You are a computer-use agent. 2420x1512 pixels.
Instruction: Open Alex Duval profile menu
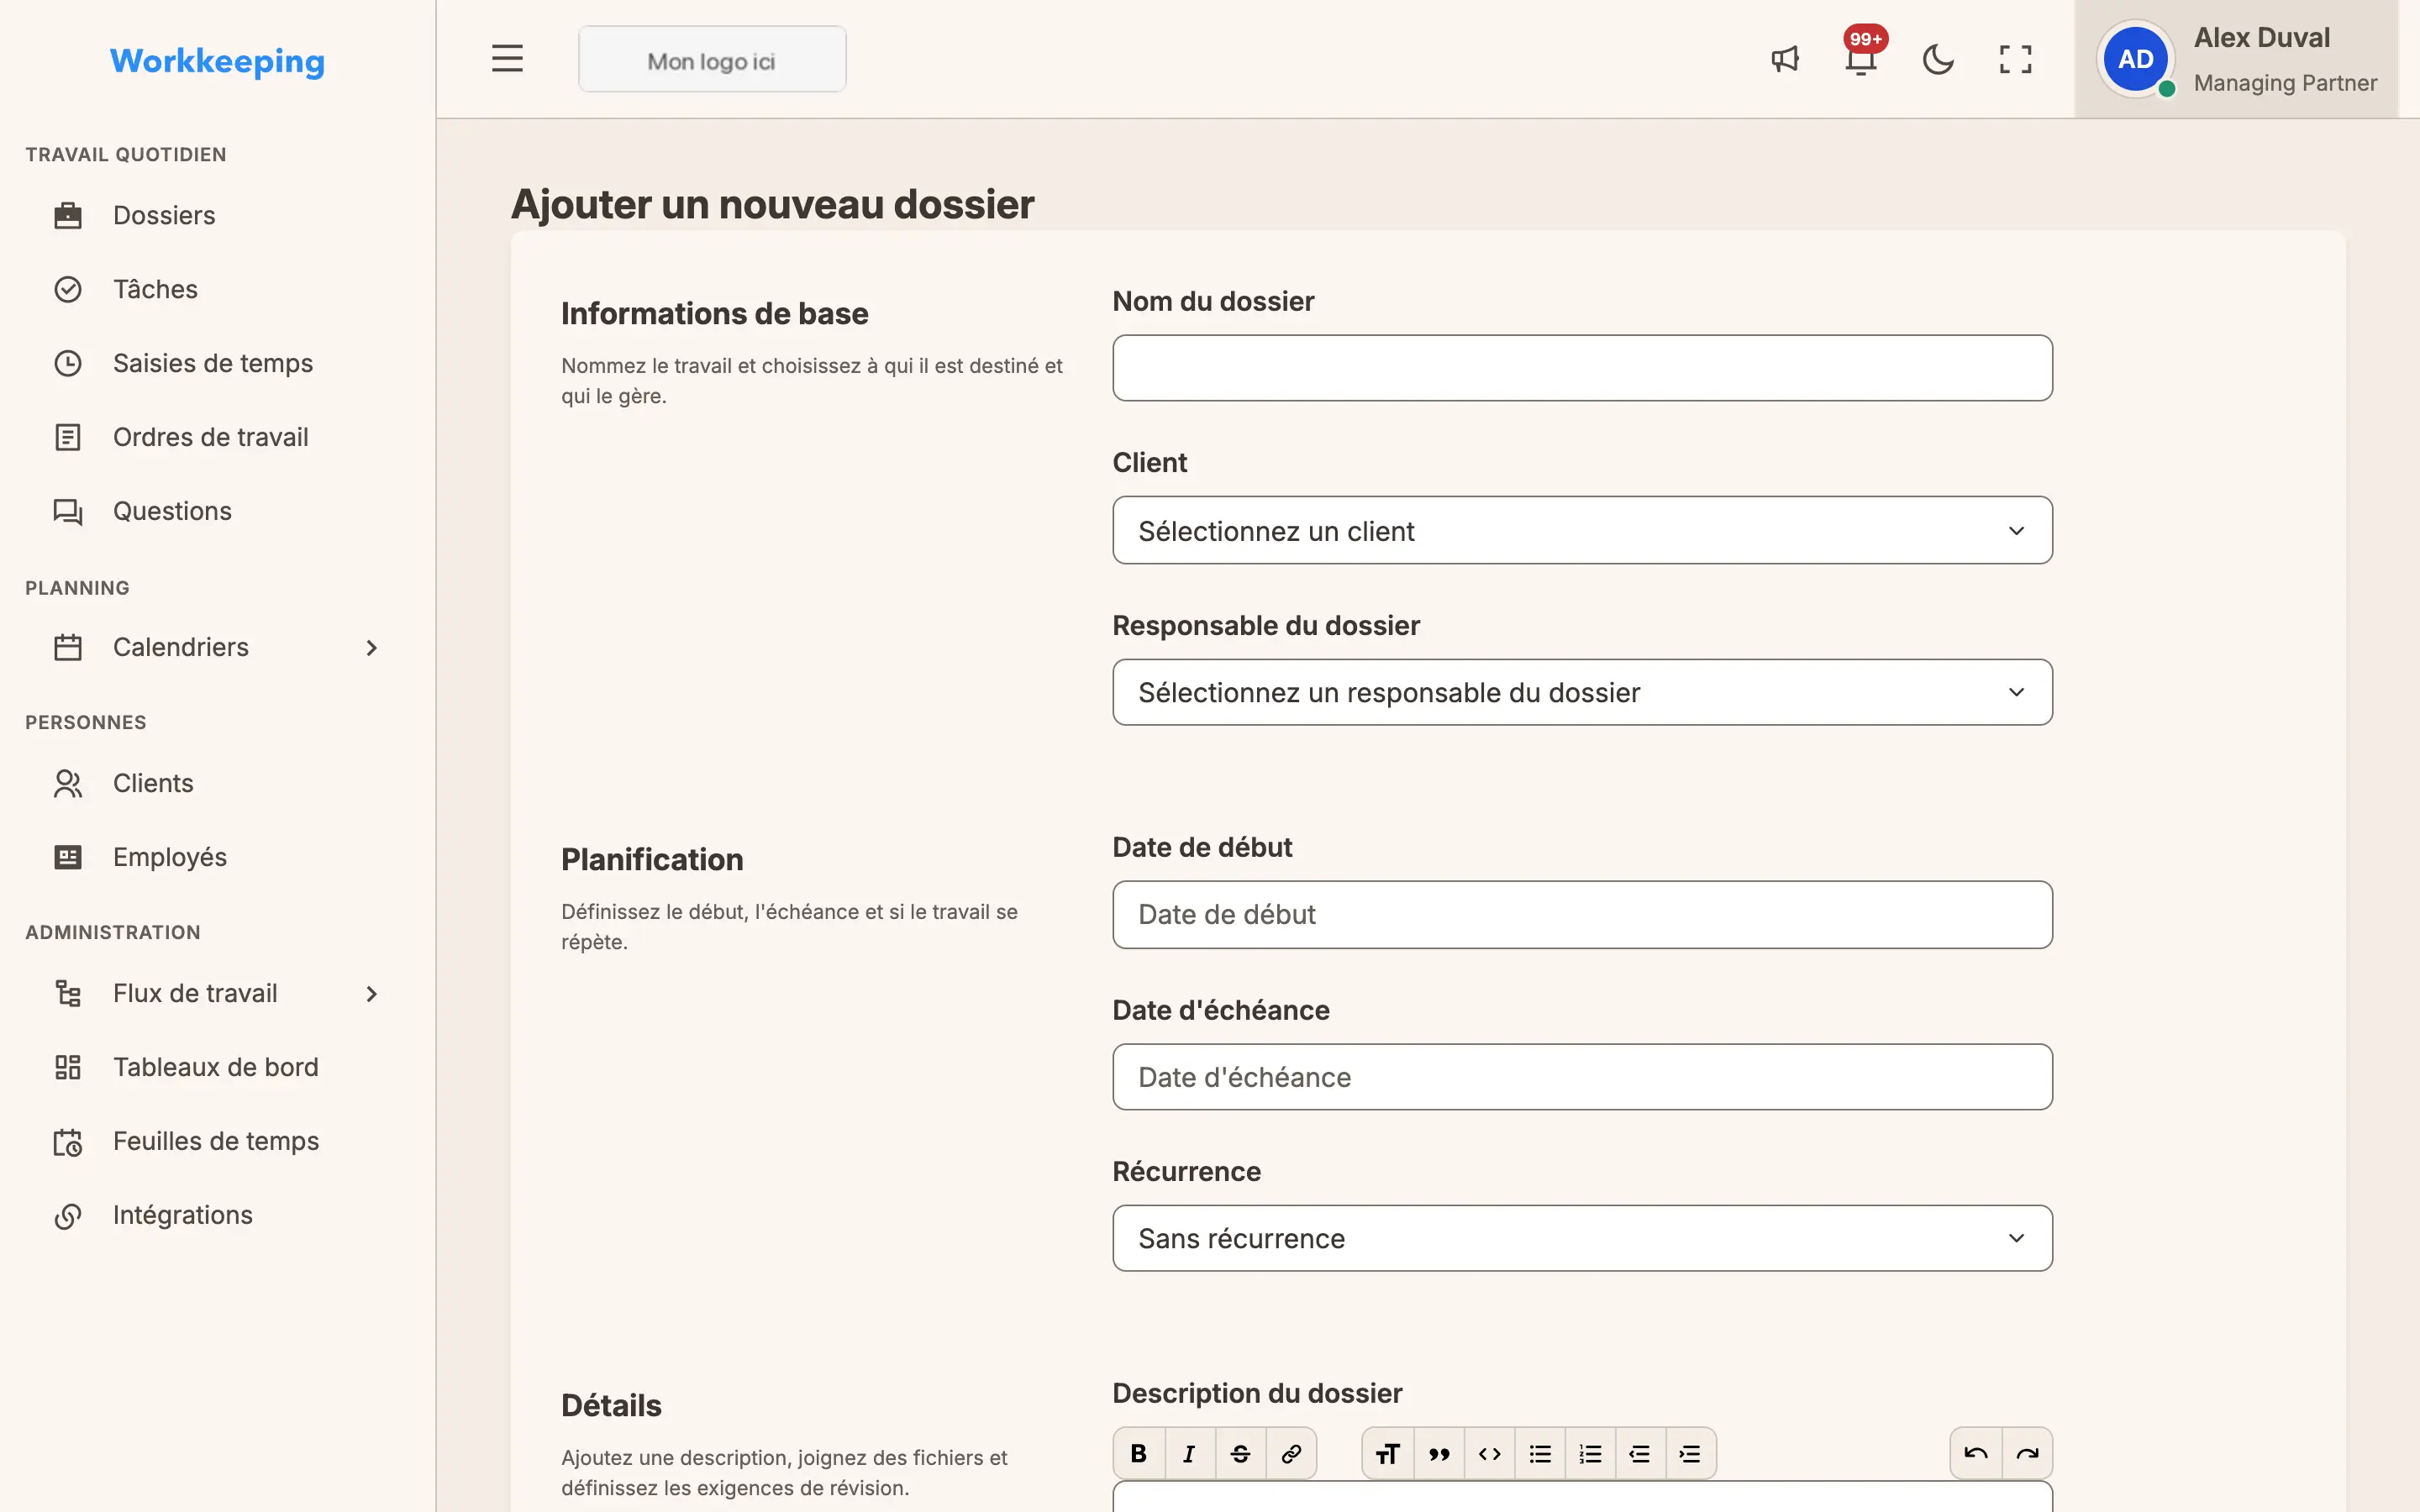tap(2236, 59)
